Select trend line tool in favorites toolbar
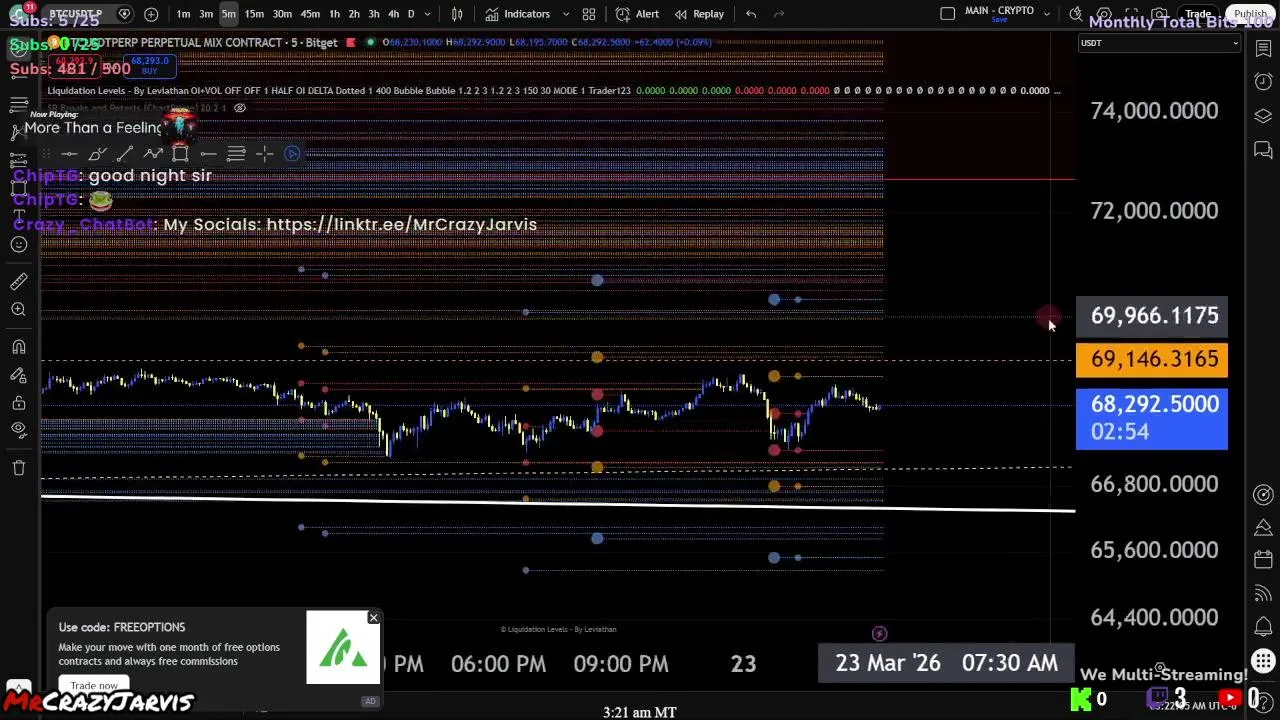This screenshot has height=720, width=1280. click(x=124, y=153)
